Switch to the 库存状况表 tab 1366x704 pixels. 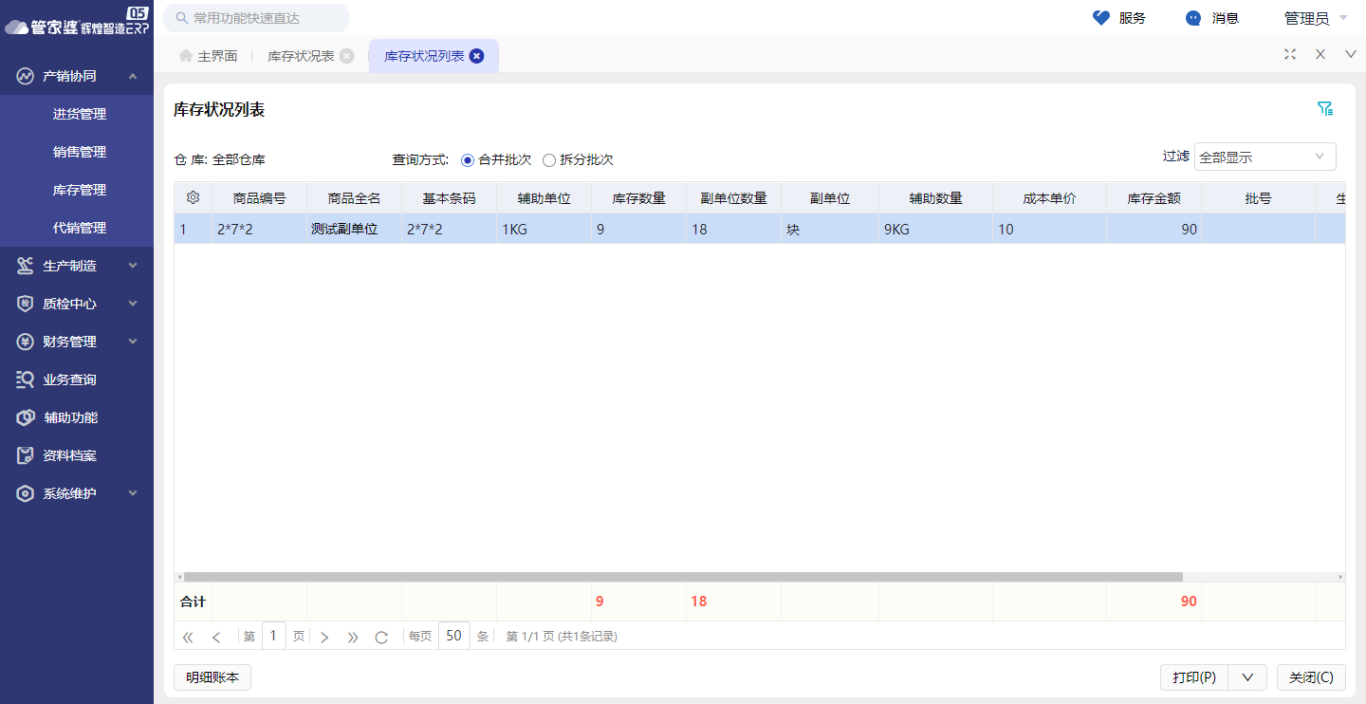tap(300, 56)
